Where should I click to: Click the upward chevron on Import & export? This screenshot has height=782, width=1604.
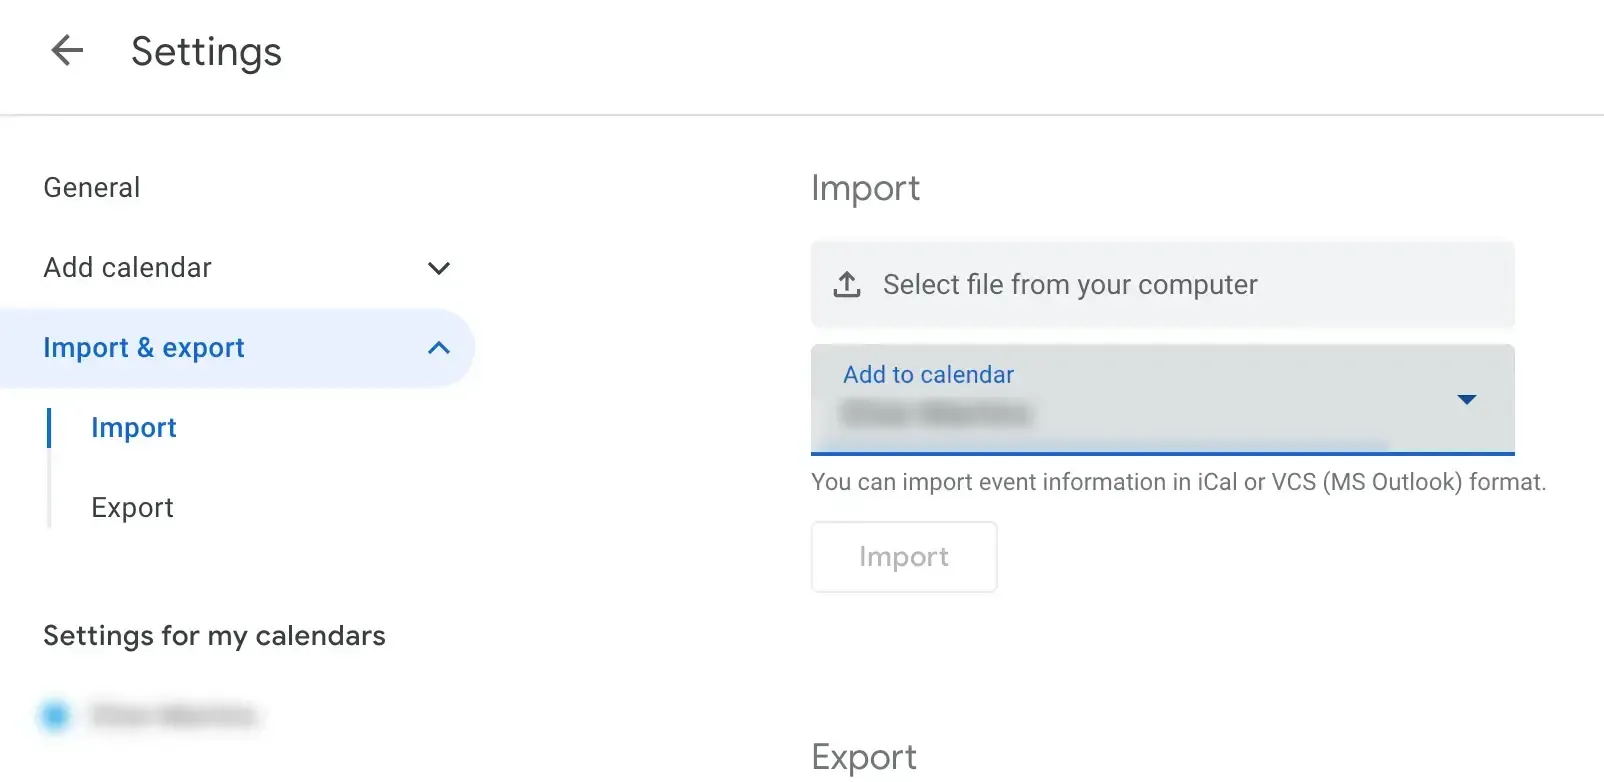(438, 348)
